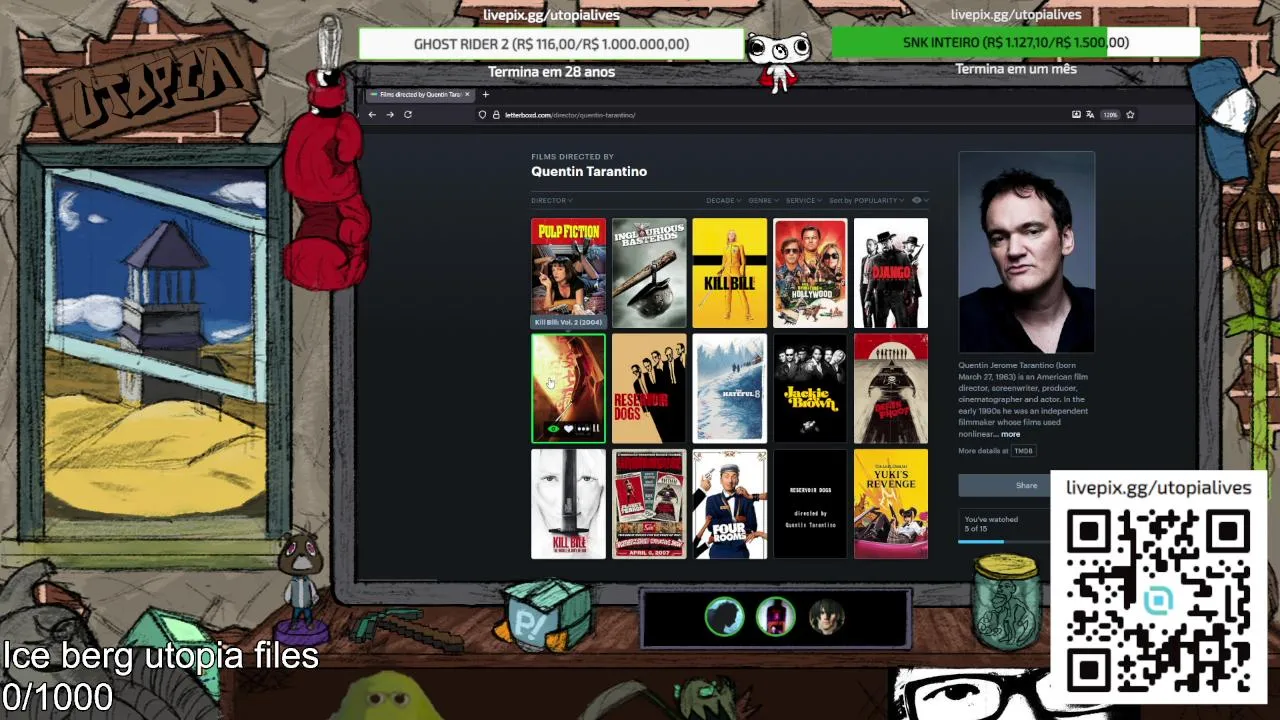Open the Death Proof poster
The height and width of the screenshot is (720, 1280).
[891, 388]
